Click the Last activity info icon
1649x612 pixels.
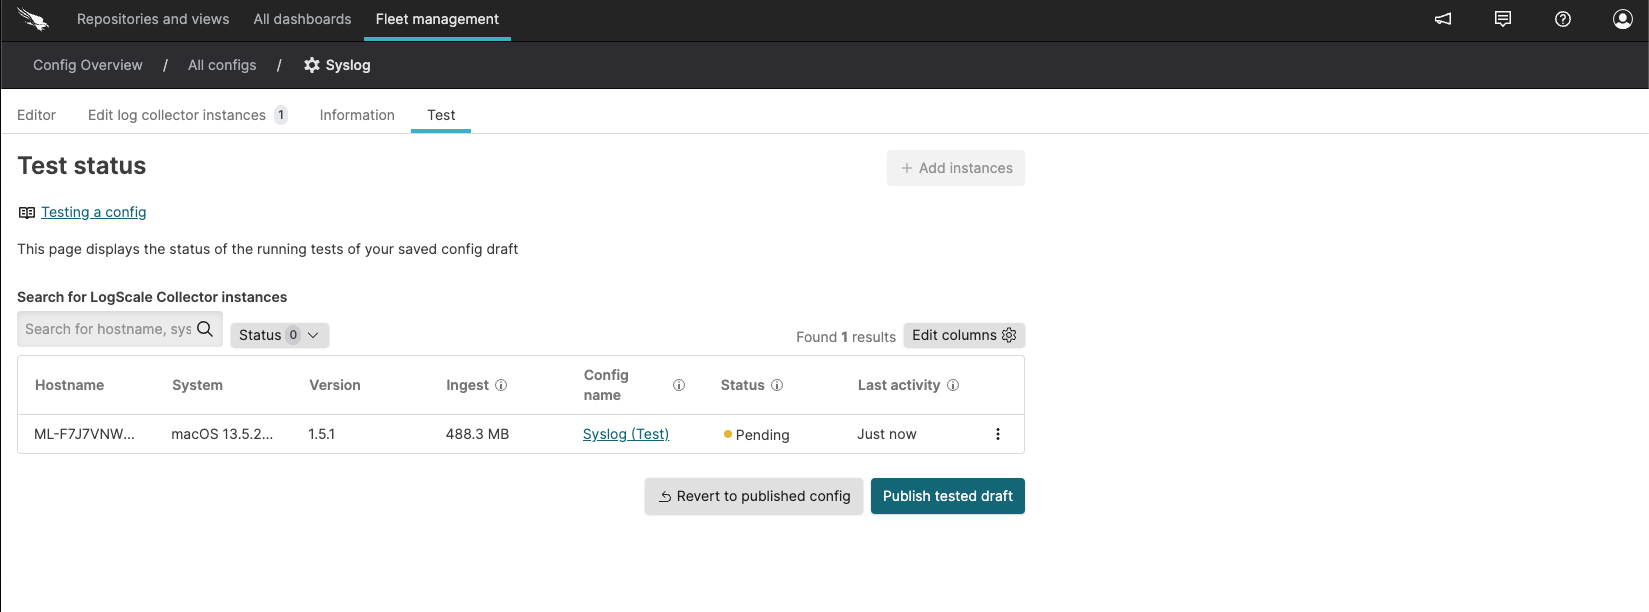(x=953, y=385)
